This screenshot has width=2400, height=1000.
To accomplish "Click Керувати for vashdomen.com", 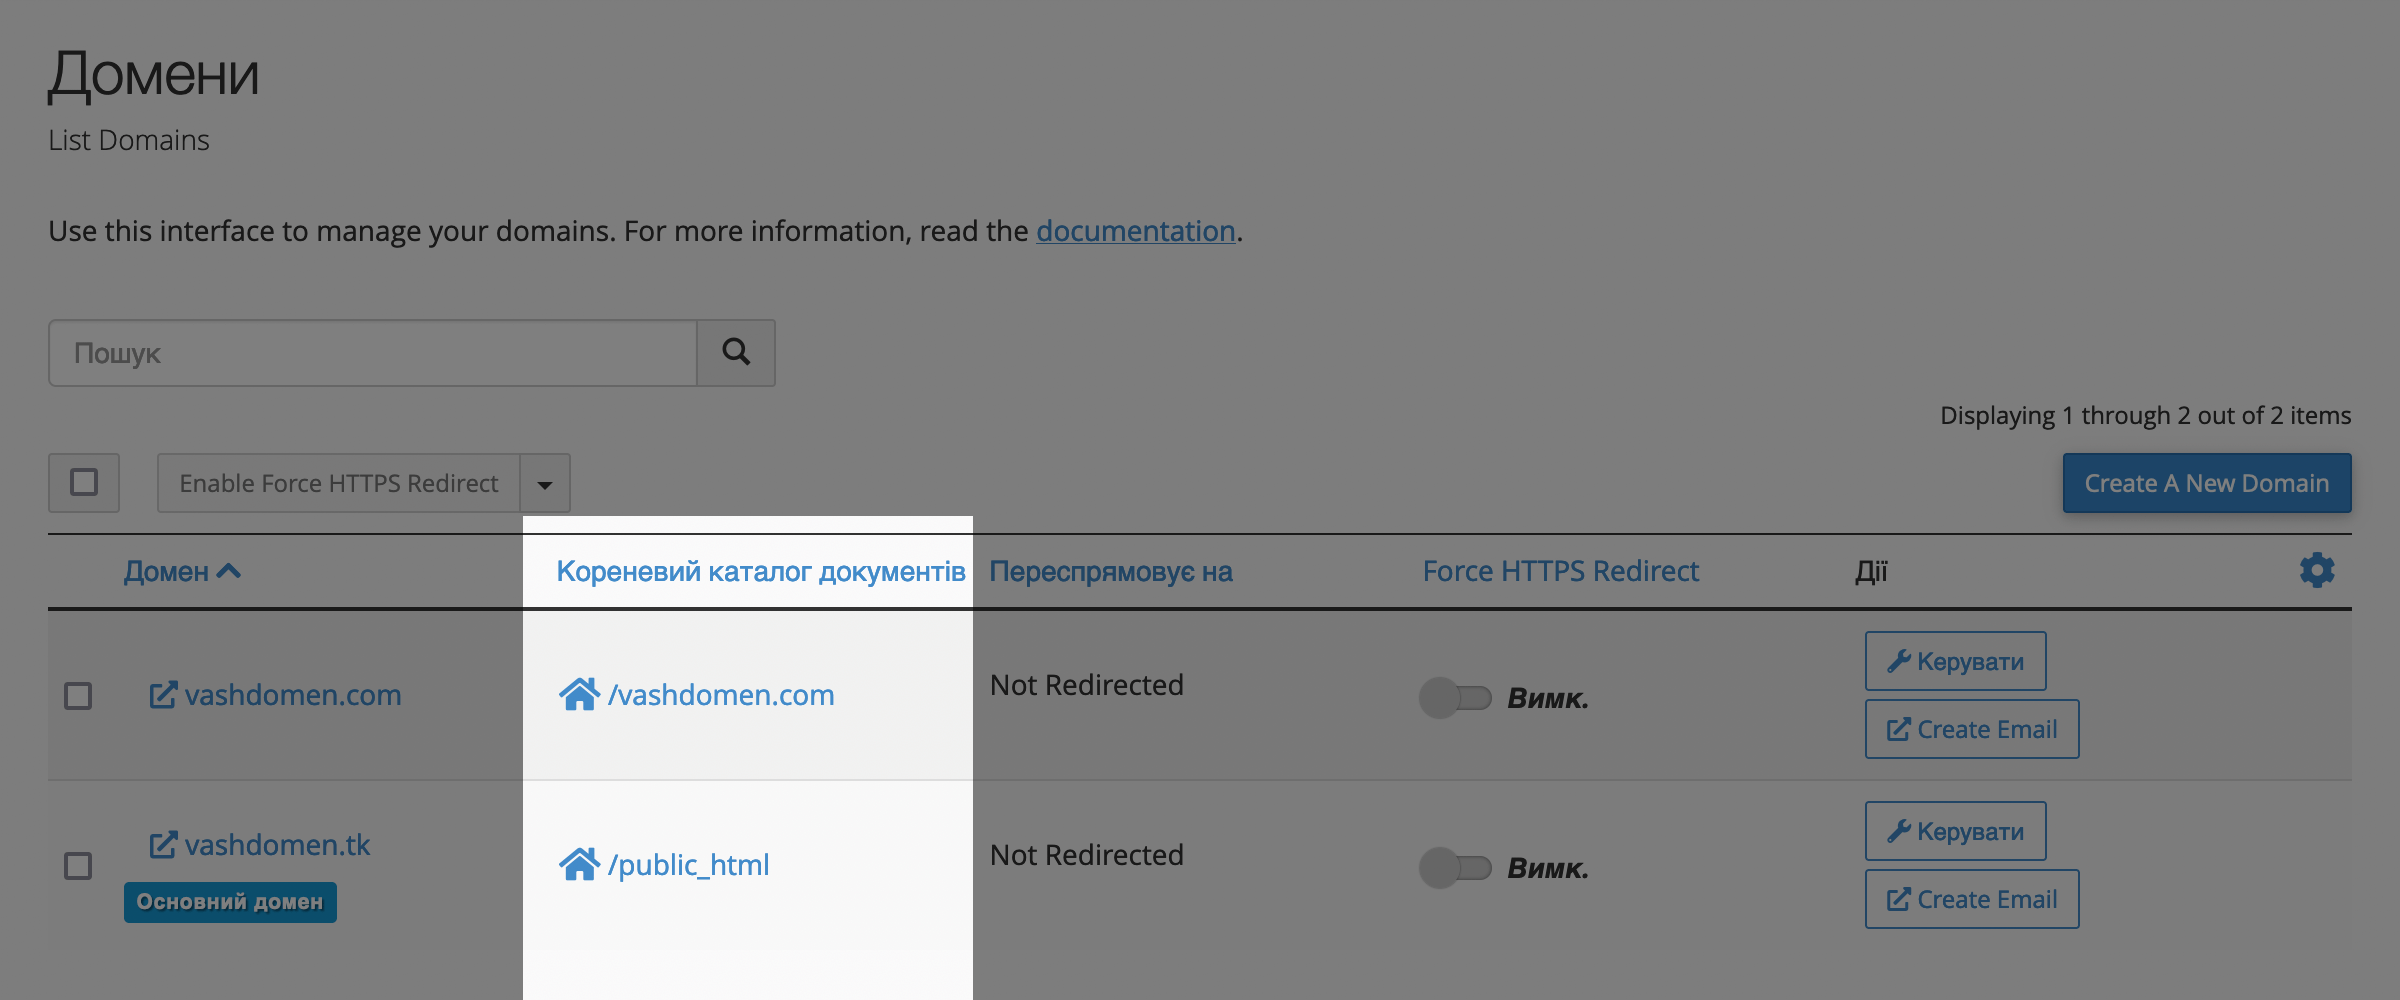I will coord(1956,661).
